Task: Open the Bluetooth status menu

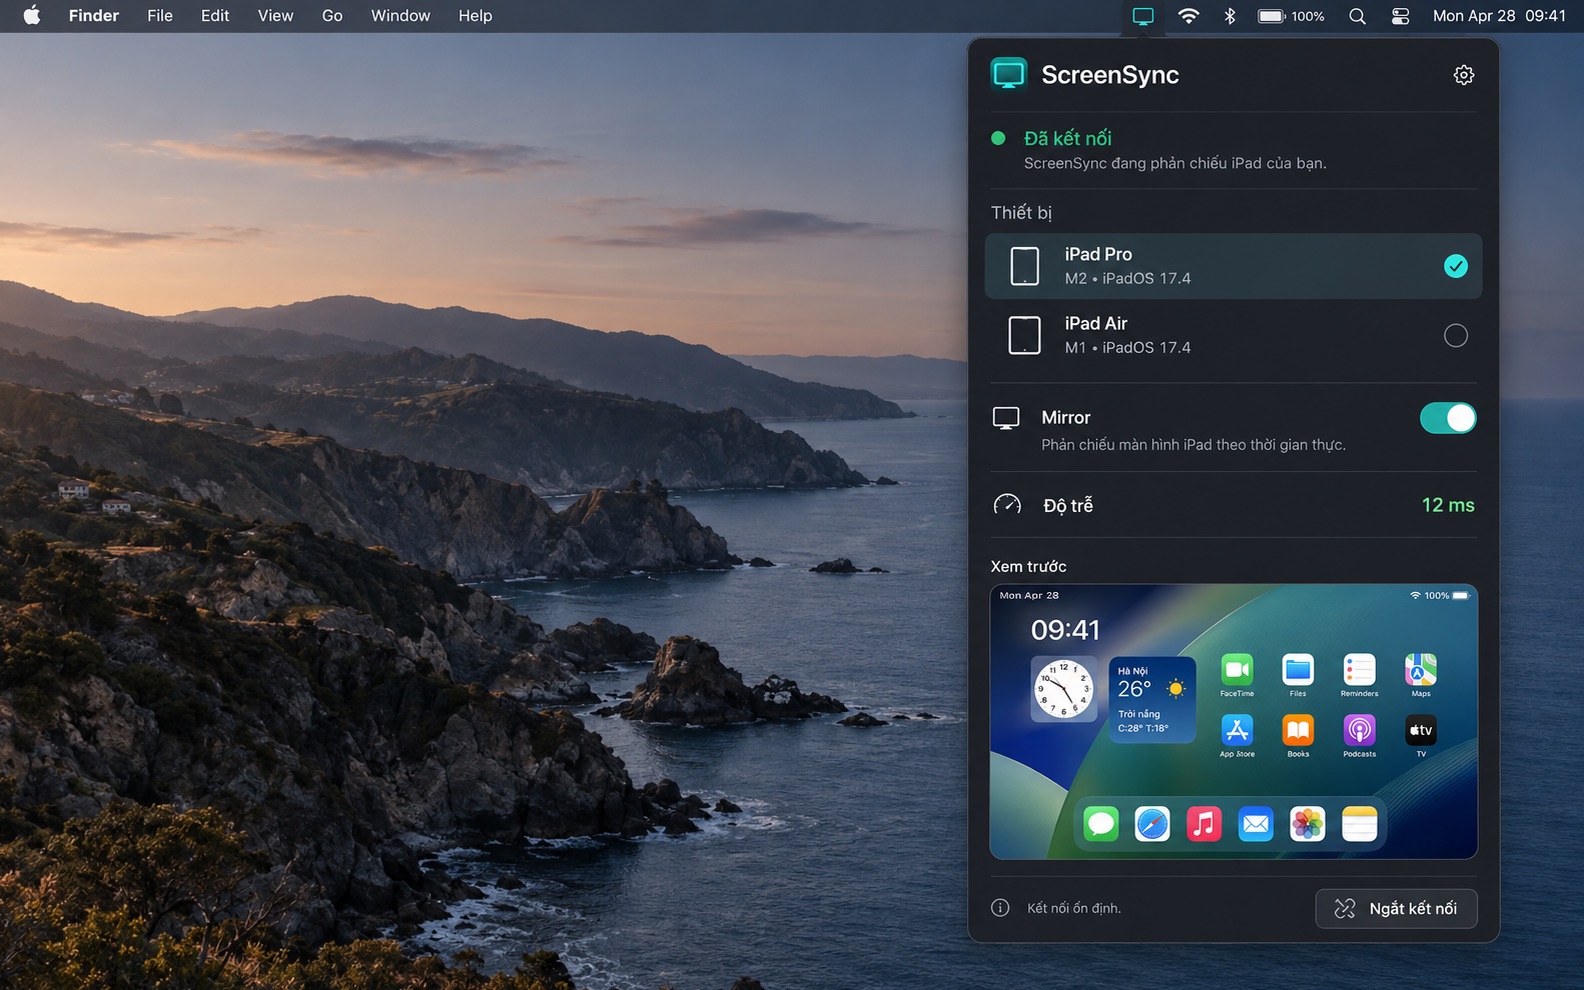Action: (x=1230, y=16)
